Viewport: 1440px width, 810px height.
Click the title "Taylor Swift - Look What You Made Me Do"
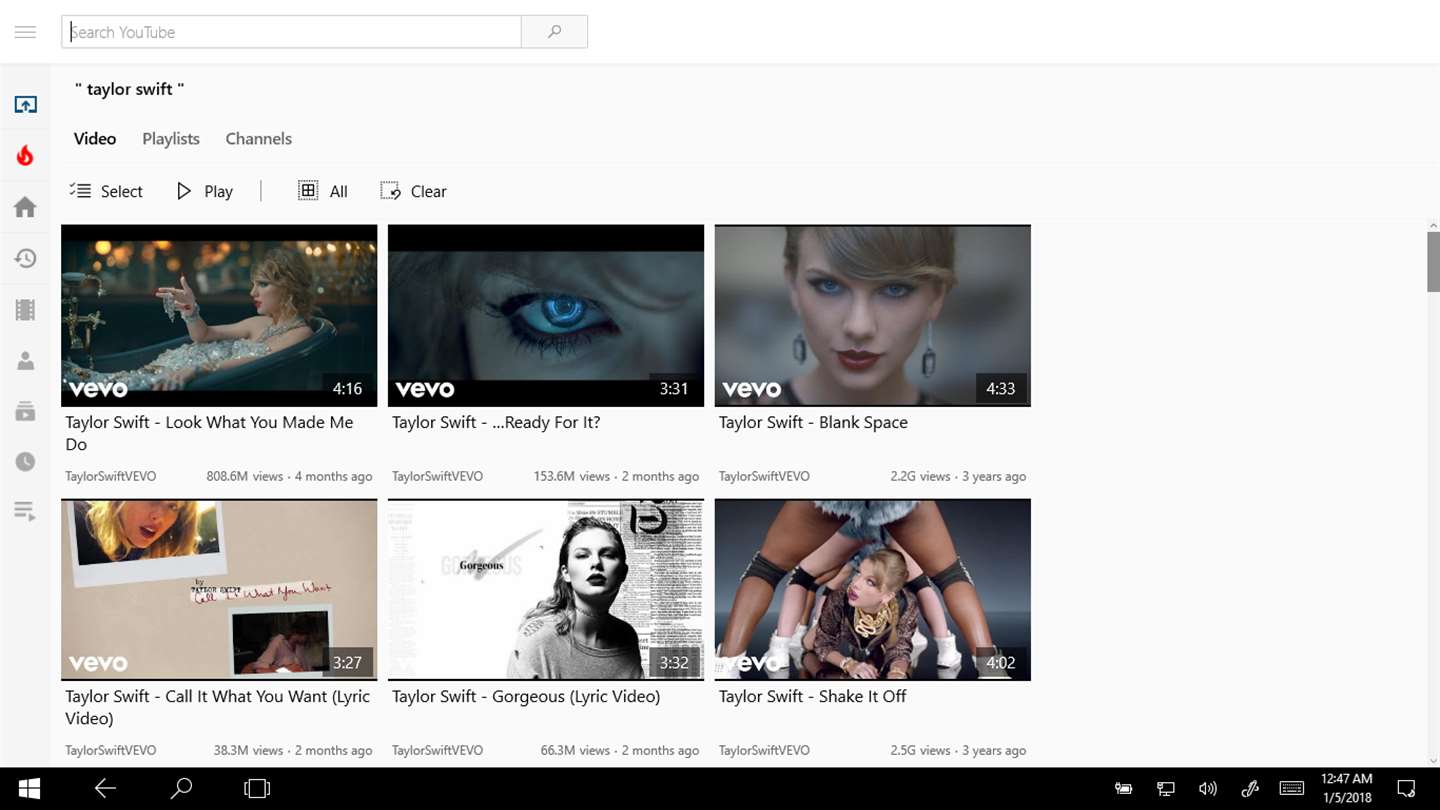(x=209, y=433)
